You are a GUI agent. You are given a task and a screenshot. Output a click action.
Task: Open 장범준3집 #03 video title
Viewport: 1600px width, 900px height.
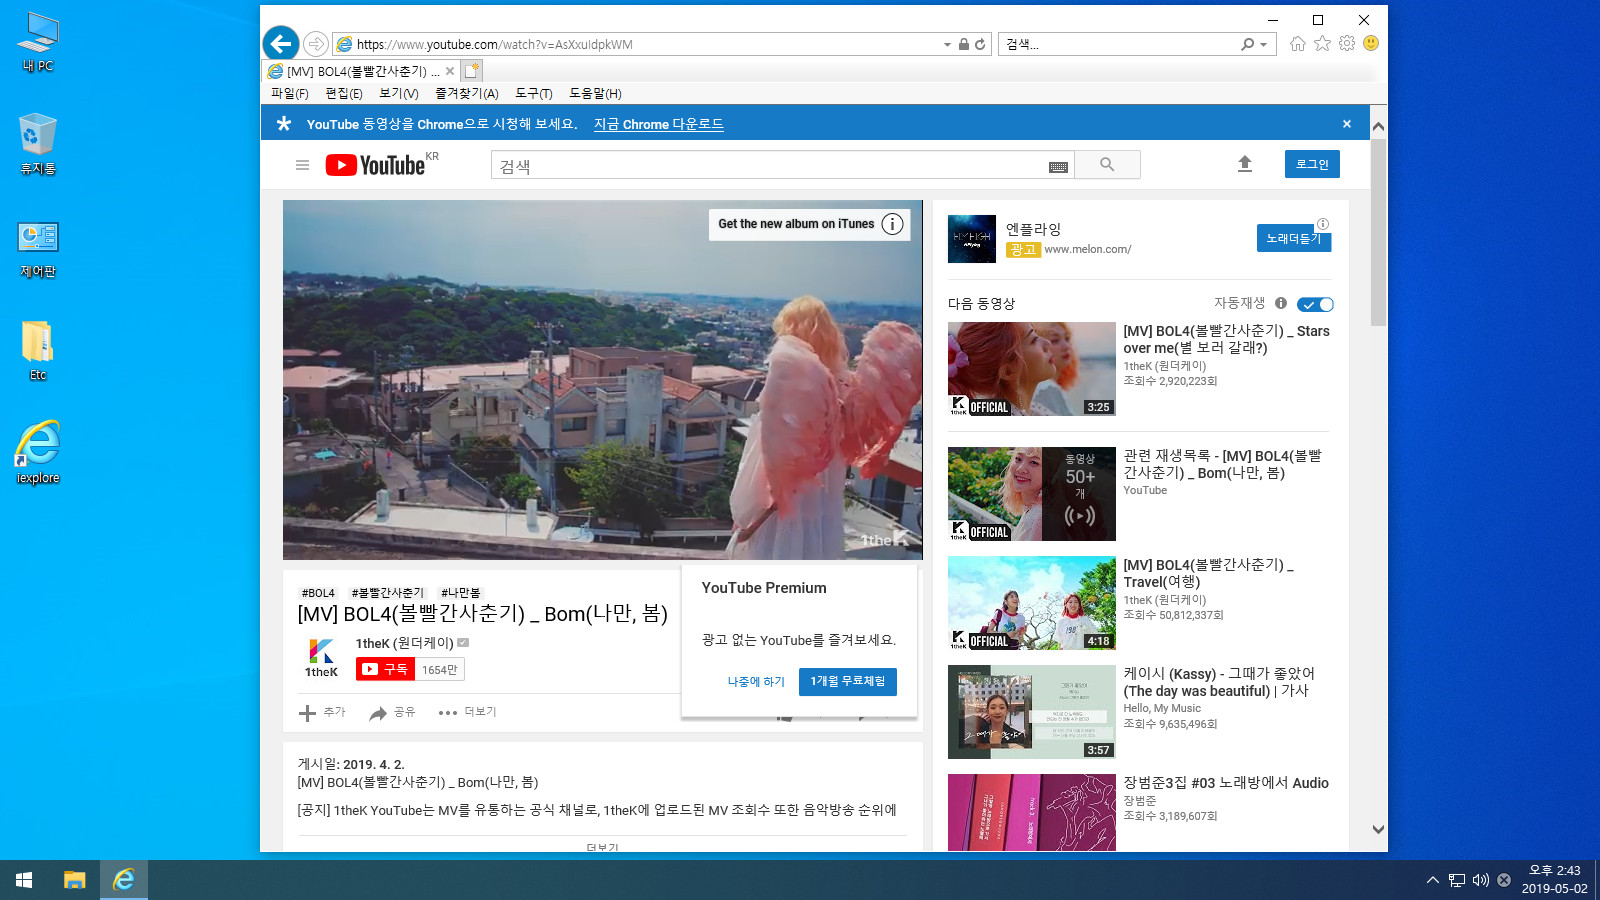pyautogui.click(x=1226, y=783)
